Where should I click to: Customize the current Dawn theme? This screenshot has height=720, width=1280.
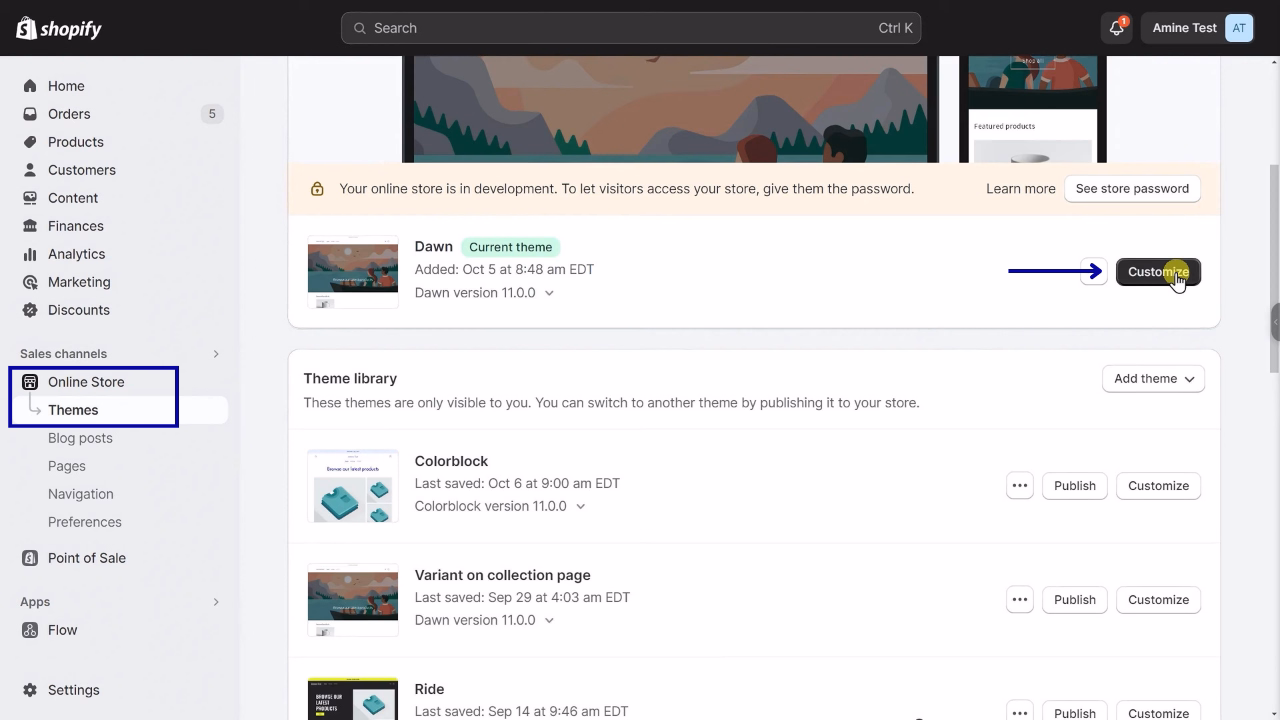point(1158,272)
